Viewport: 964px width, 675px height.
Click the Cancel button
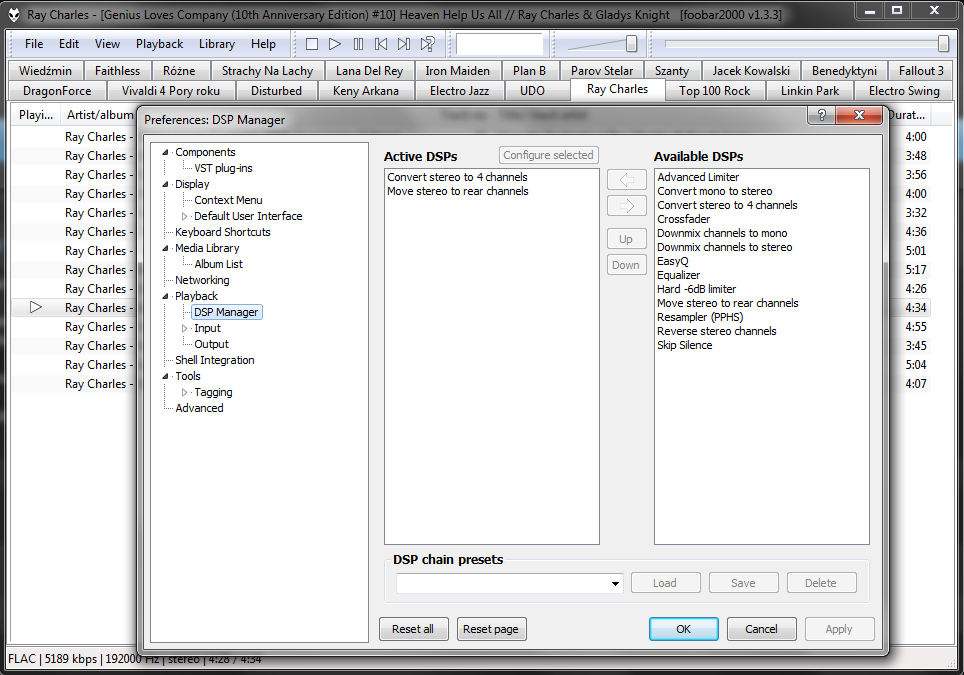[x=761, y=629]
